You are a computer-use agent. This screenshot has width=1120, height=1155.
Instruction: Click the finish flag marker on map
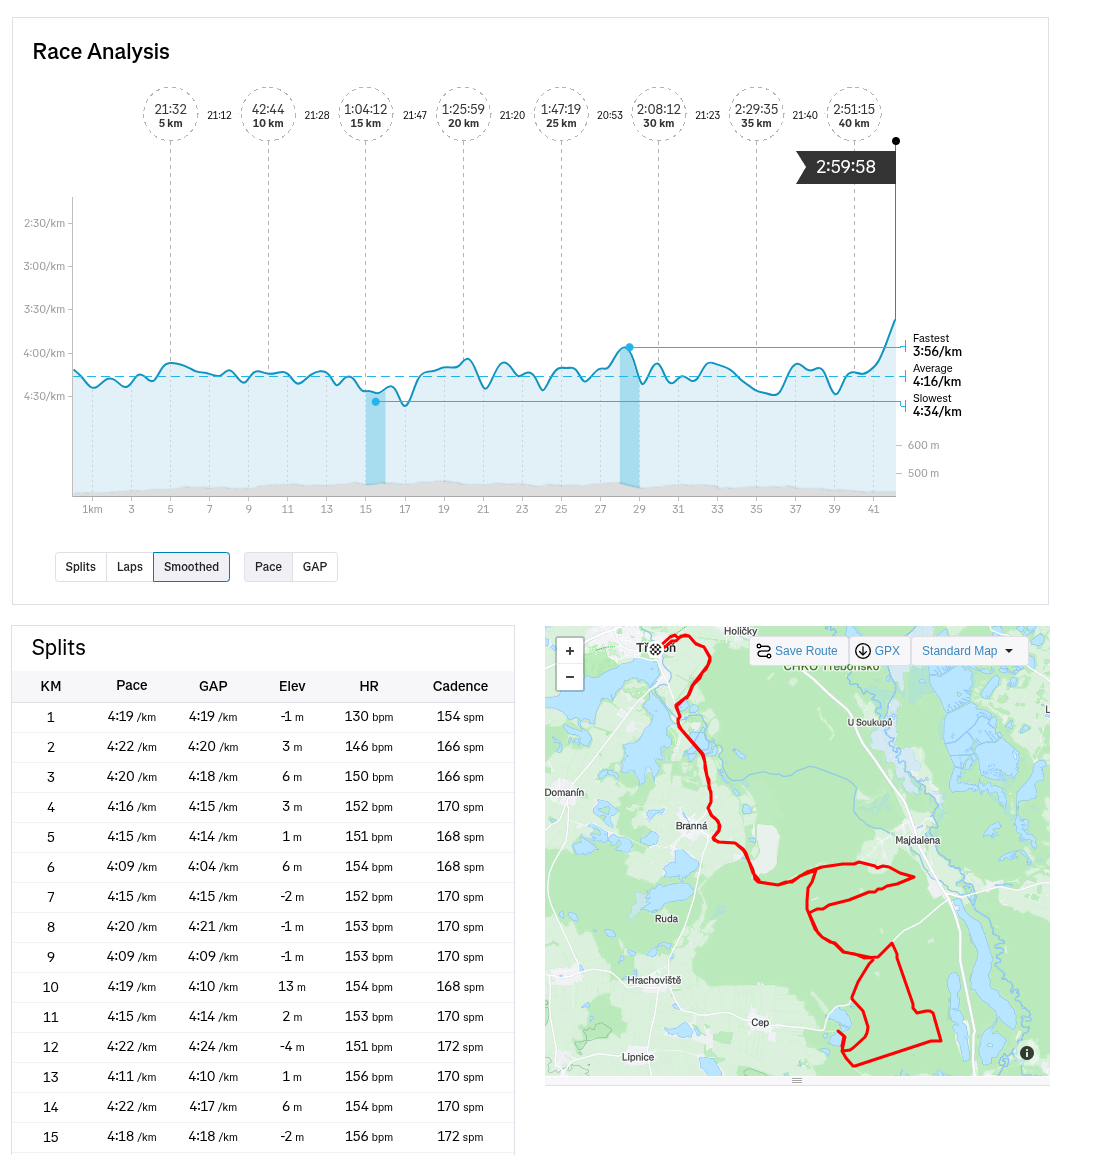click(x=656, y=649)
